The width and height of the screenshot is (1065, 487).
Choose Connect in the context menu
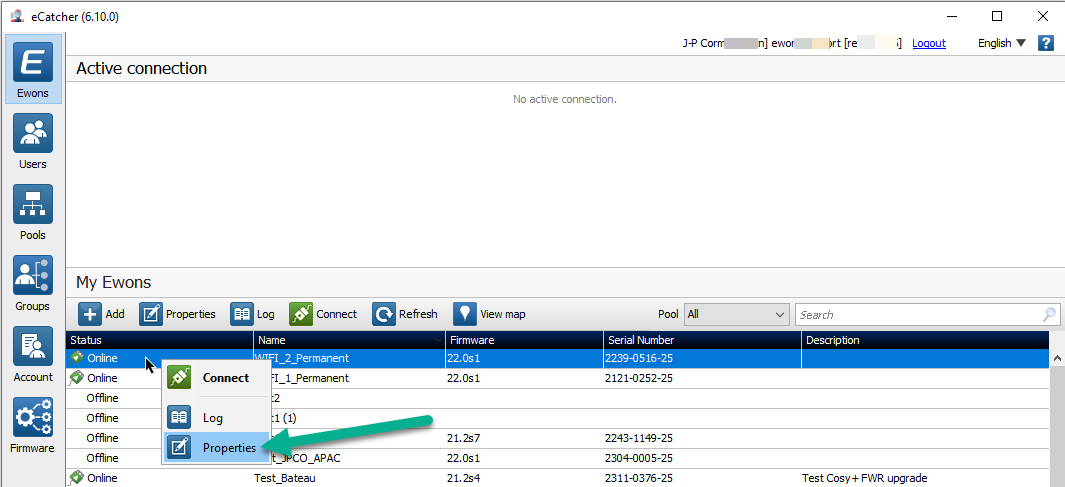(216, 378)
